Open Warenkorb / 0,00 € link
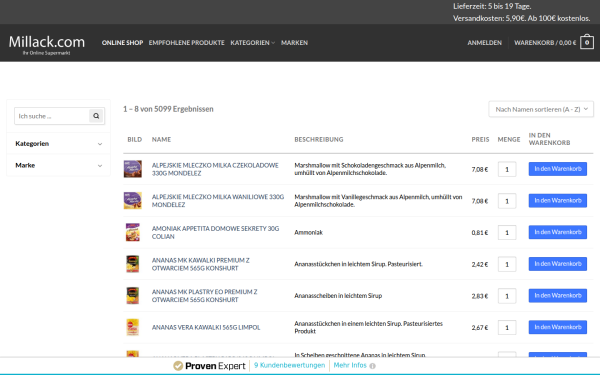 pyautogui.click(x=545, y=42)
